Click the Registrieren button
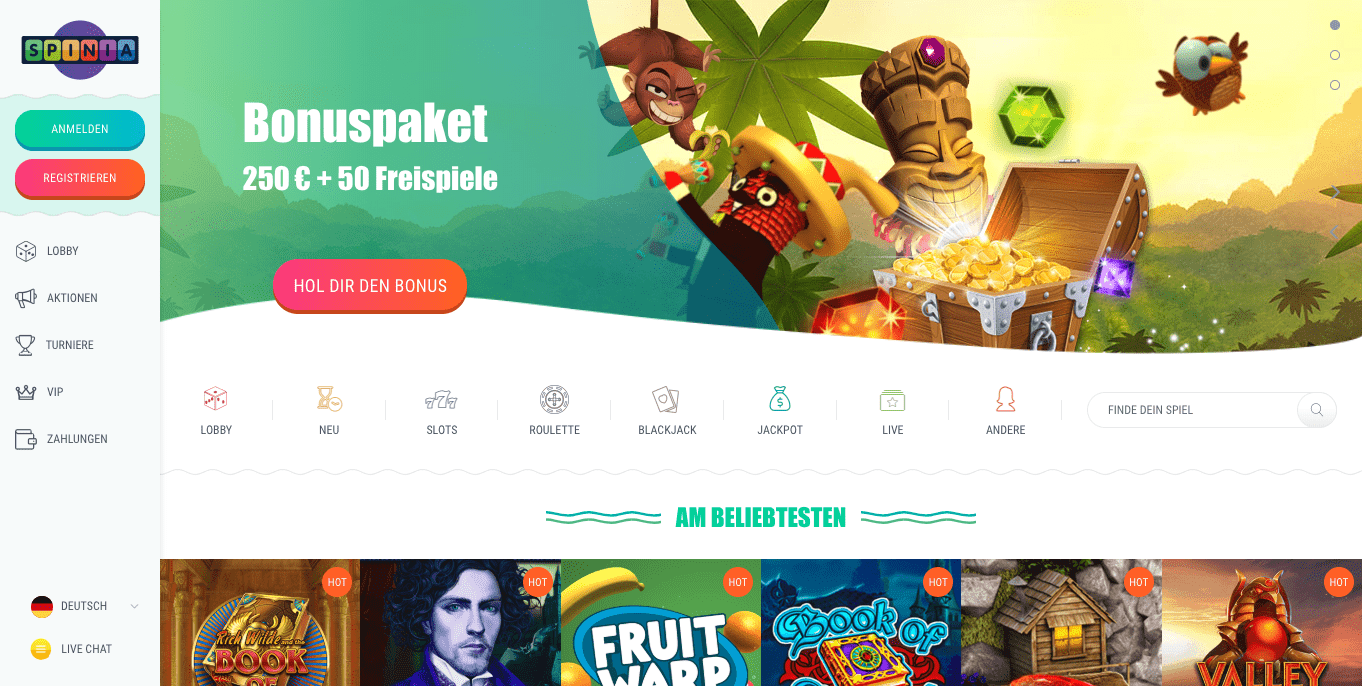Viewport: 1362px width, 686px height. (x=80, y=178)
